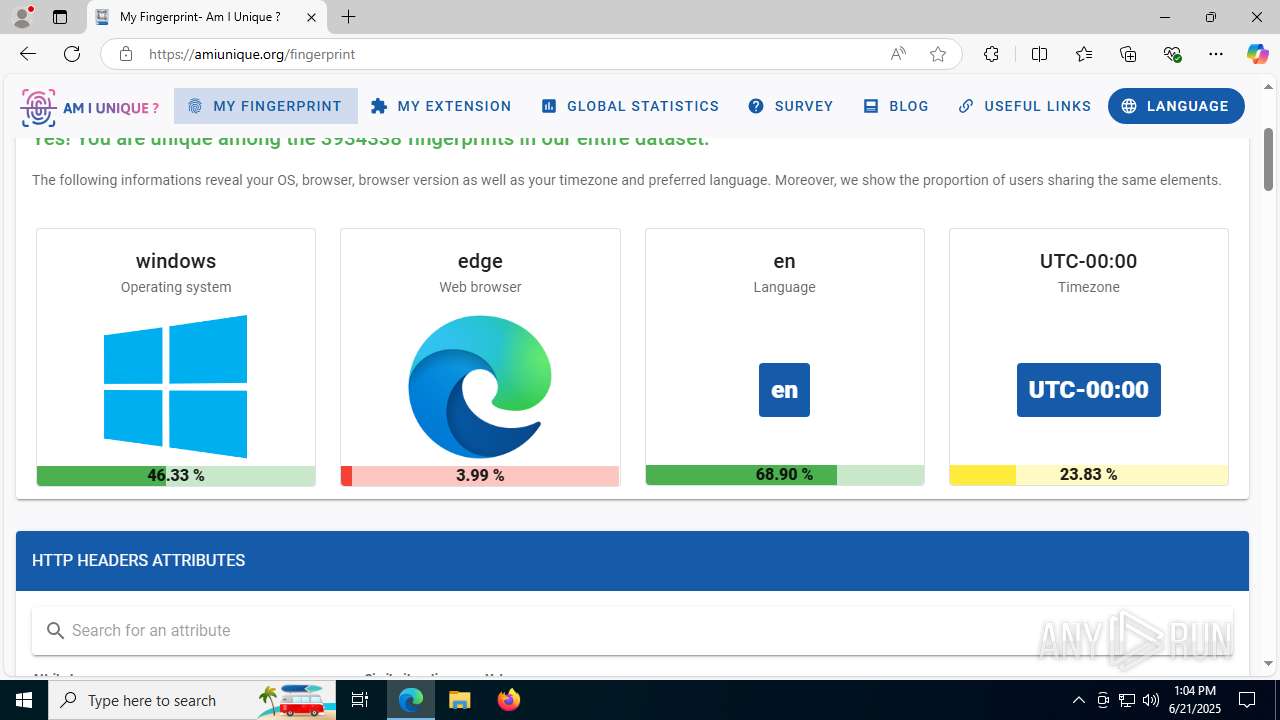This screenshot has width=1280, height=720.
Task: Focus the 'Search for an attribute' field
Action: [x=632, y=631]
